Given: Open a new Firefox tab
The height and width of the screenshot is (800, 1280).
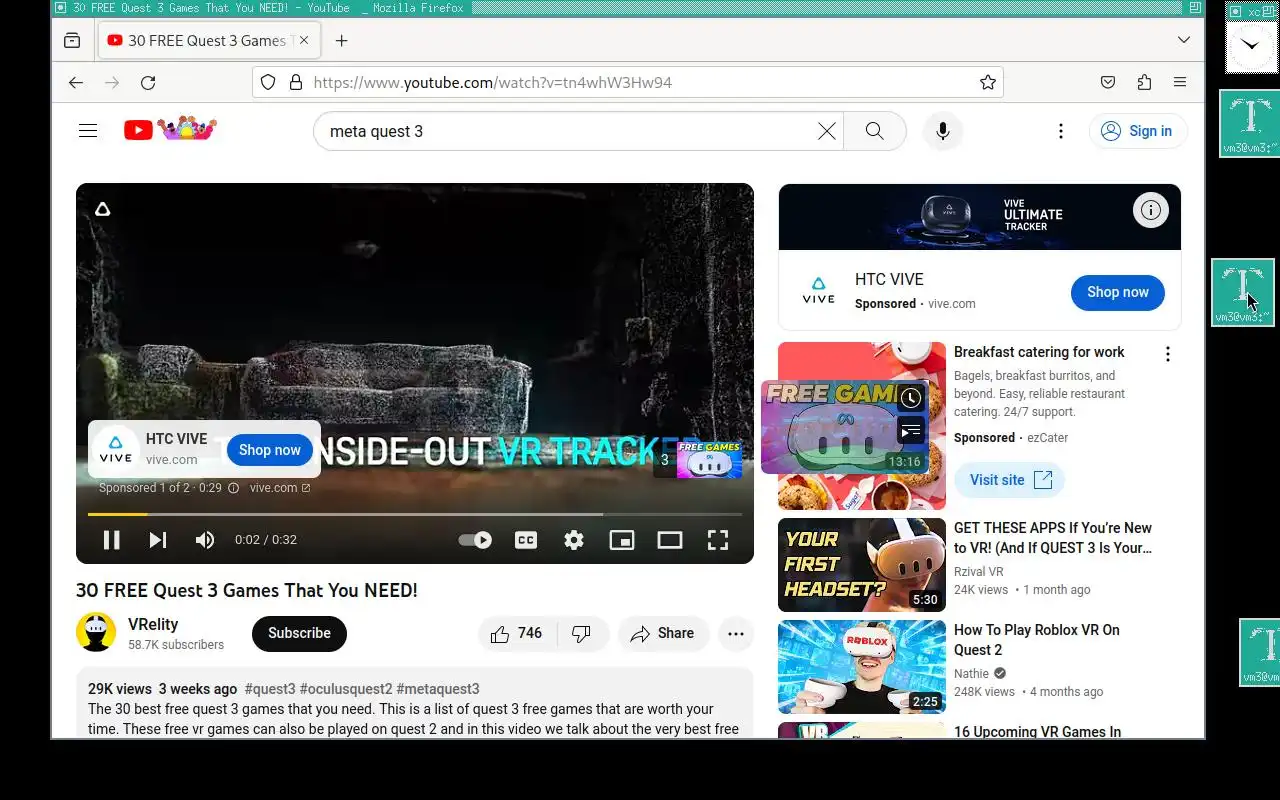Looking at the screenshot, I should [342, 41].
